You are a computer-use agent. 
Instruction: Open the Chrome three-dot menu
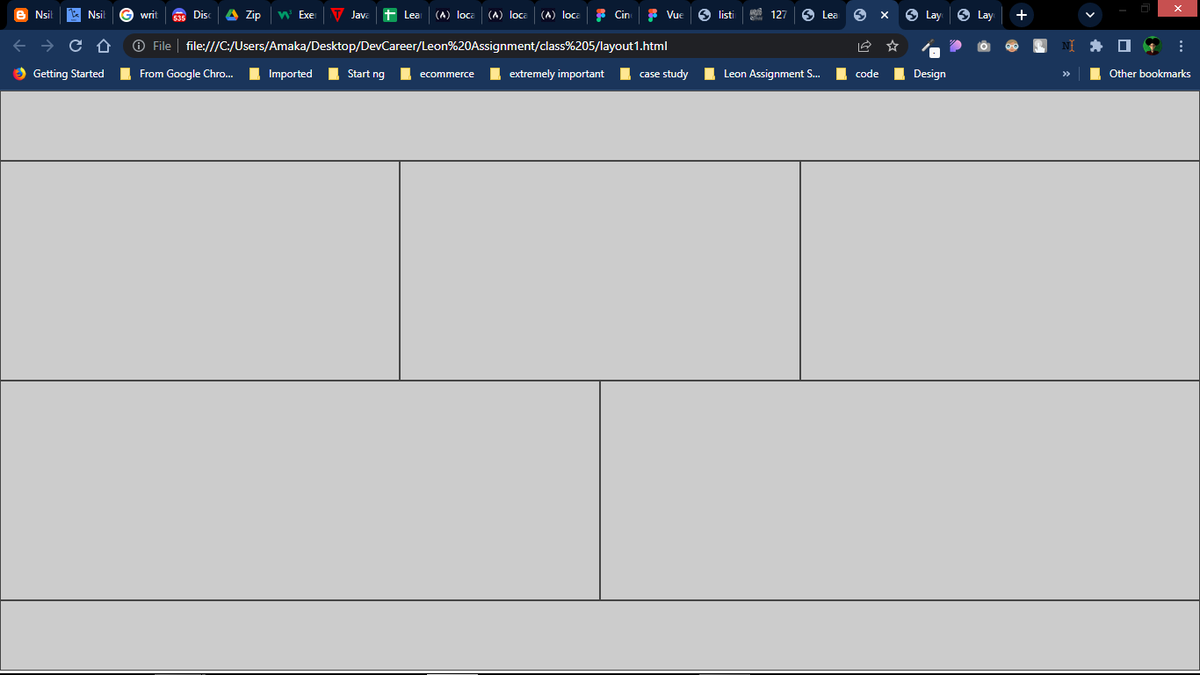[1181, 46]
